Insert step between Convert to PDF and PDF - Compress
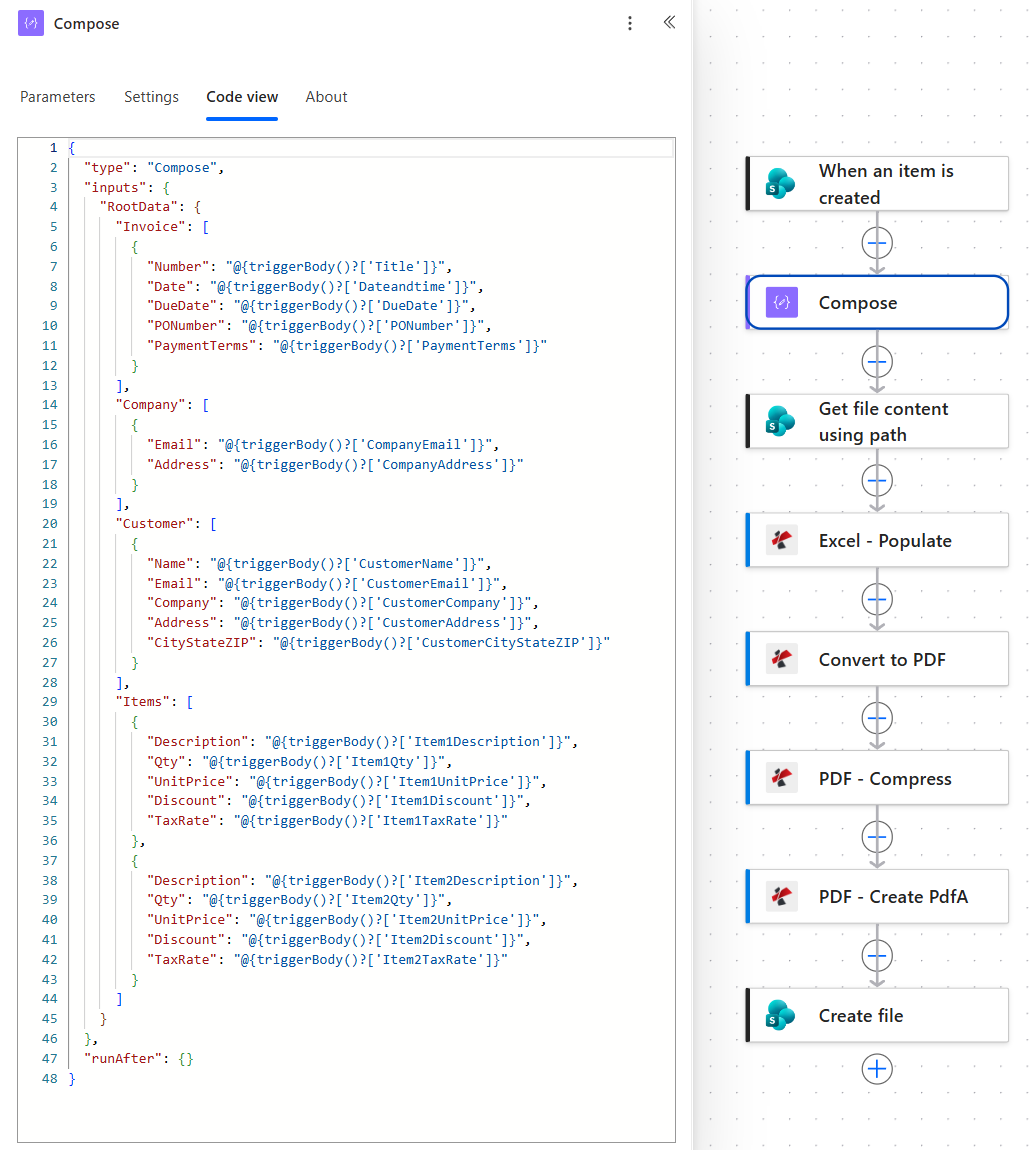The width and height of the screenshot is (1036, 1150). [x=877, y=718]
